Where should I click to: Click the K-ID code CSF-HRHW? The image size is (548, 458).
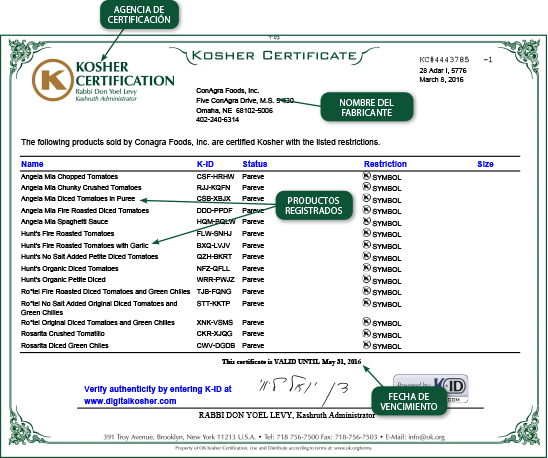pyautogui.click(x=215, y=177)
